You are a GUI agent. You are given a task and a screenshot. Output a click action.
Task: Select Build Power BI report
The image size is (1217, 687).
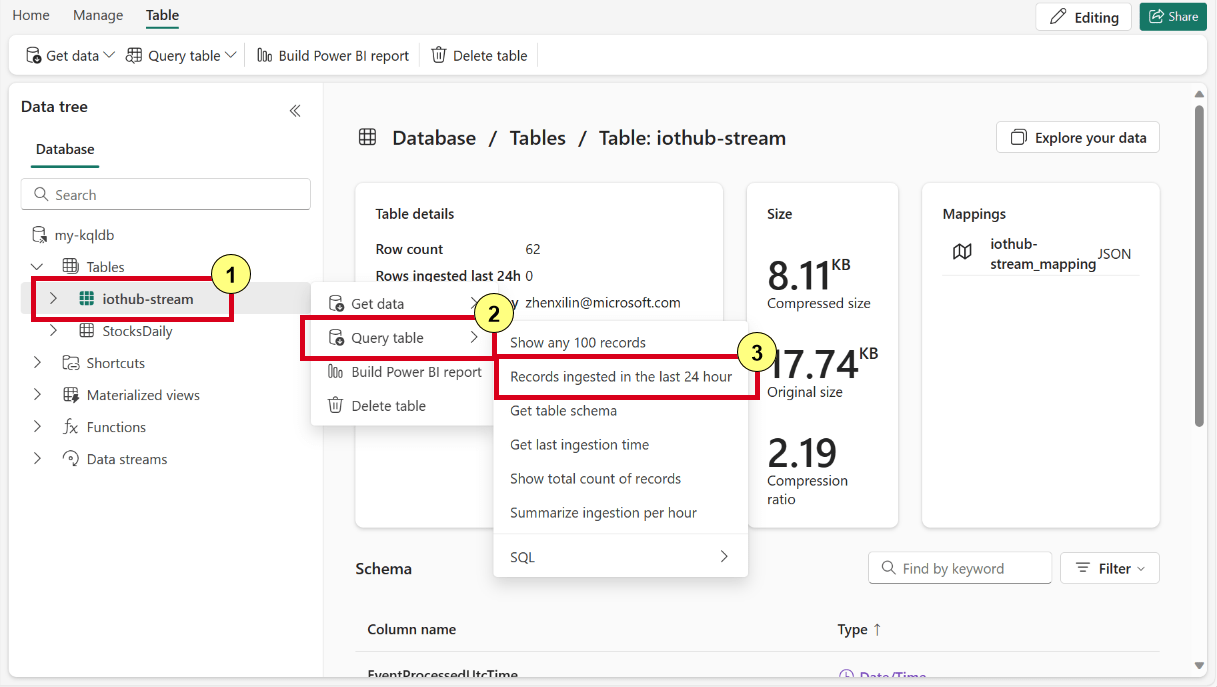pos(332,55)
